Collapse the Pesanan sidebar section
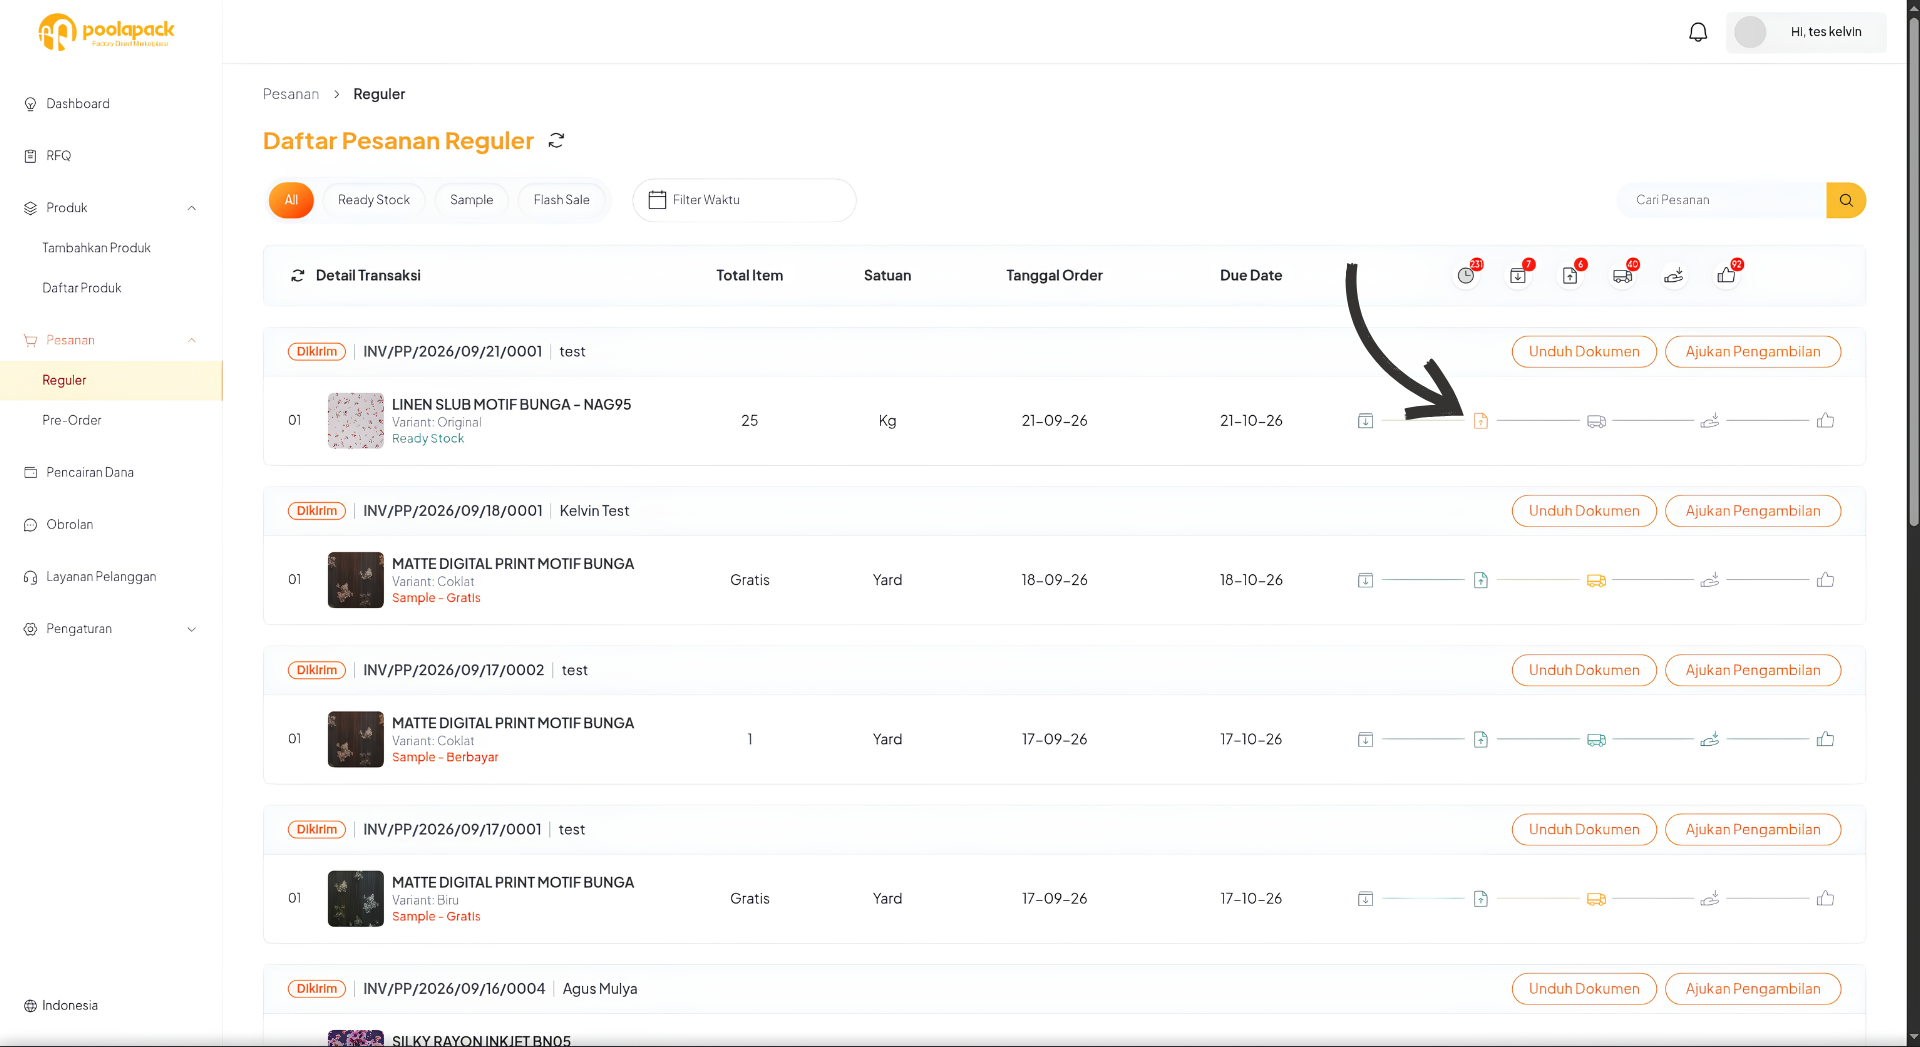 click(x=191, y=340)
